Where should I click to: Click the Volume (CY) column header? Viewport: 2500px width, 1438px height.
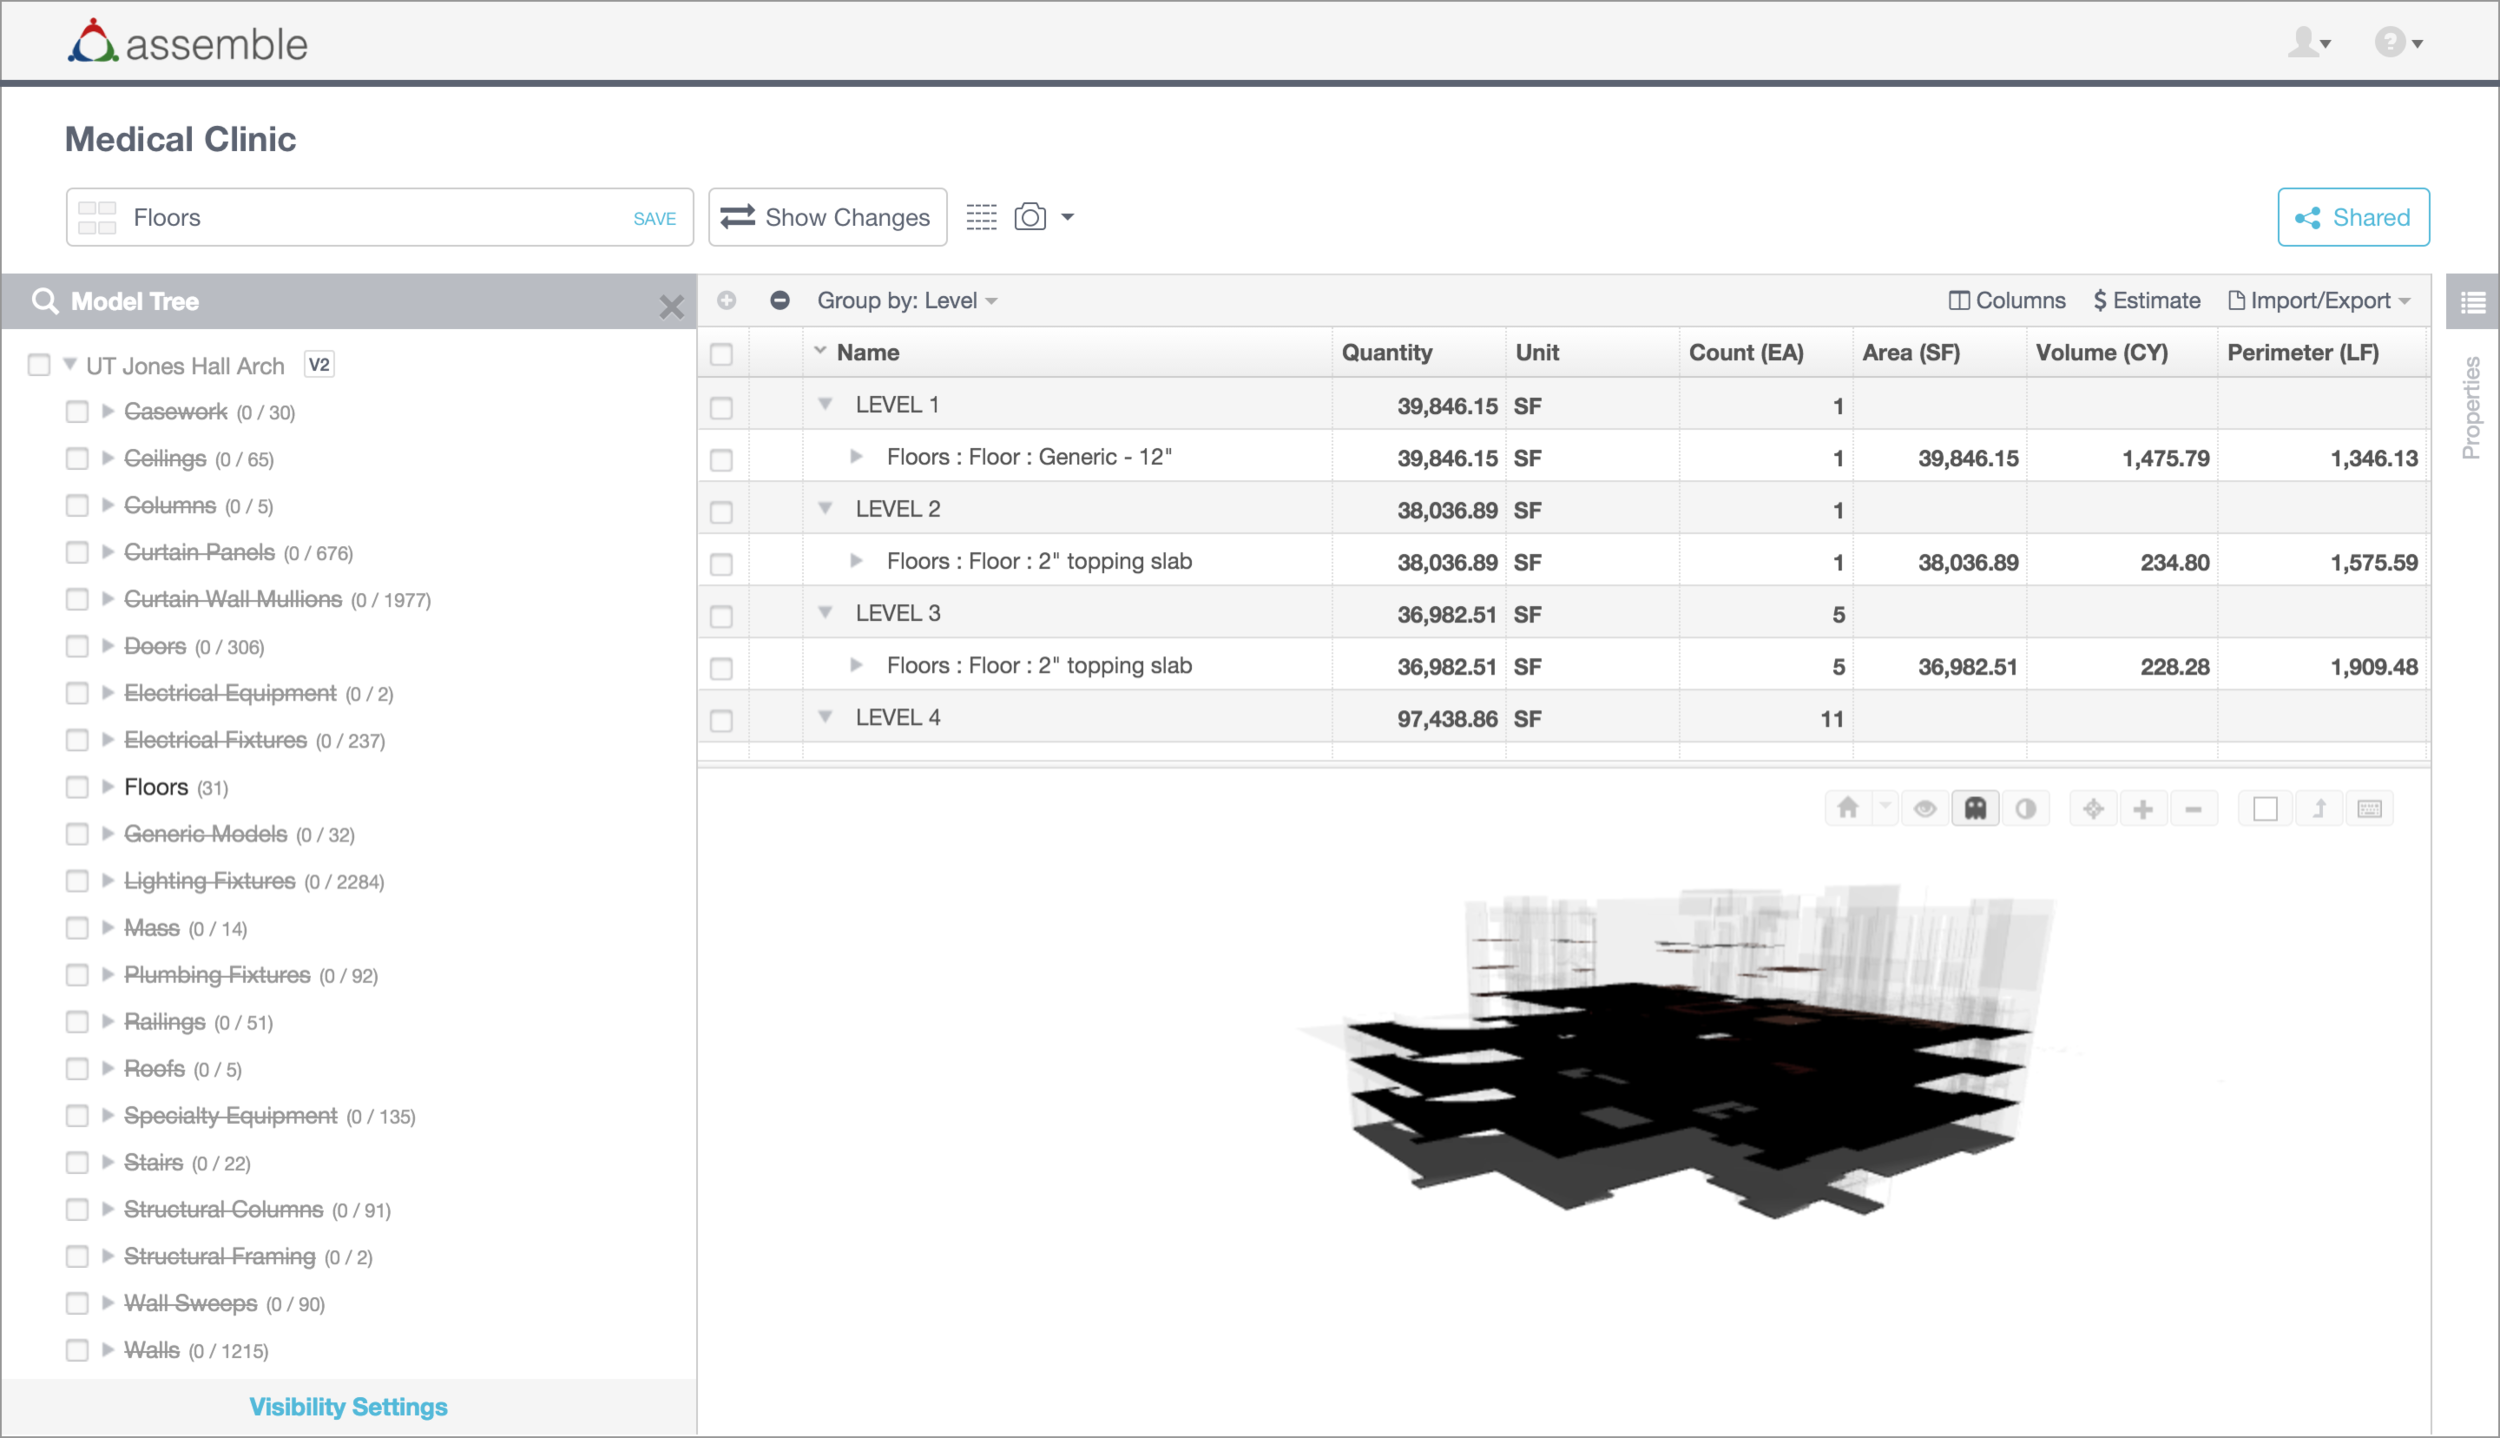click(2122, 352)
